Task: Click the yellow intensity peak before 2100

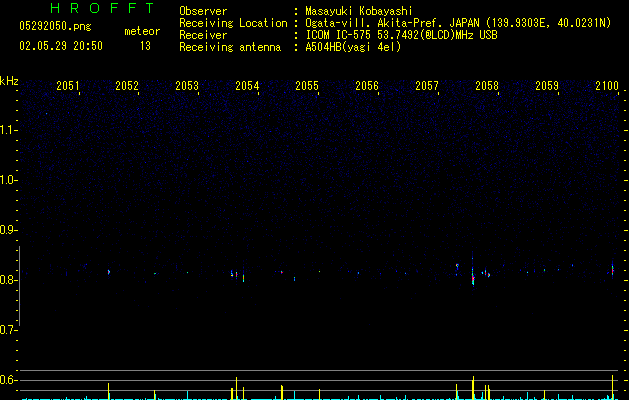Action: [613, 387]
